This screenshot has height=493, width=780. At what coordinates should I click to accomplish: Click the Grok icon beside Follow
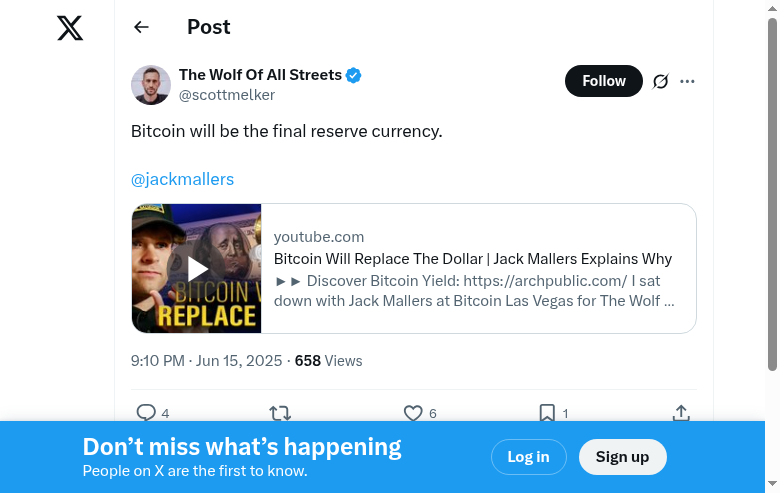[x=660, y=81]
